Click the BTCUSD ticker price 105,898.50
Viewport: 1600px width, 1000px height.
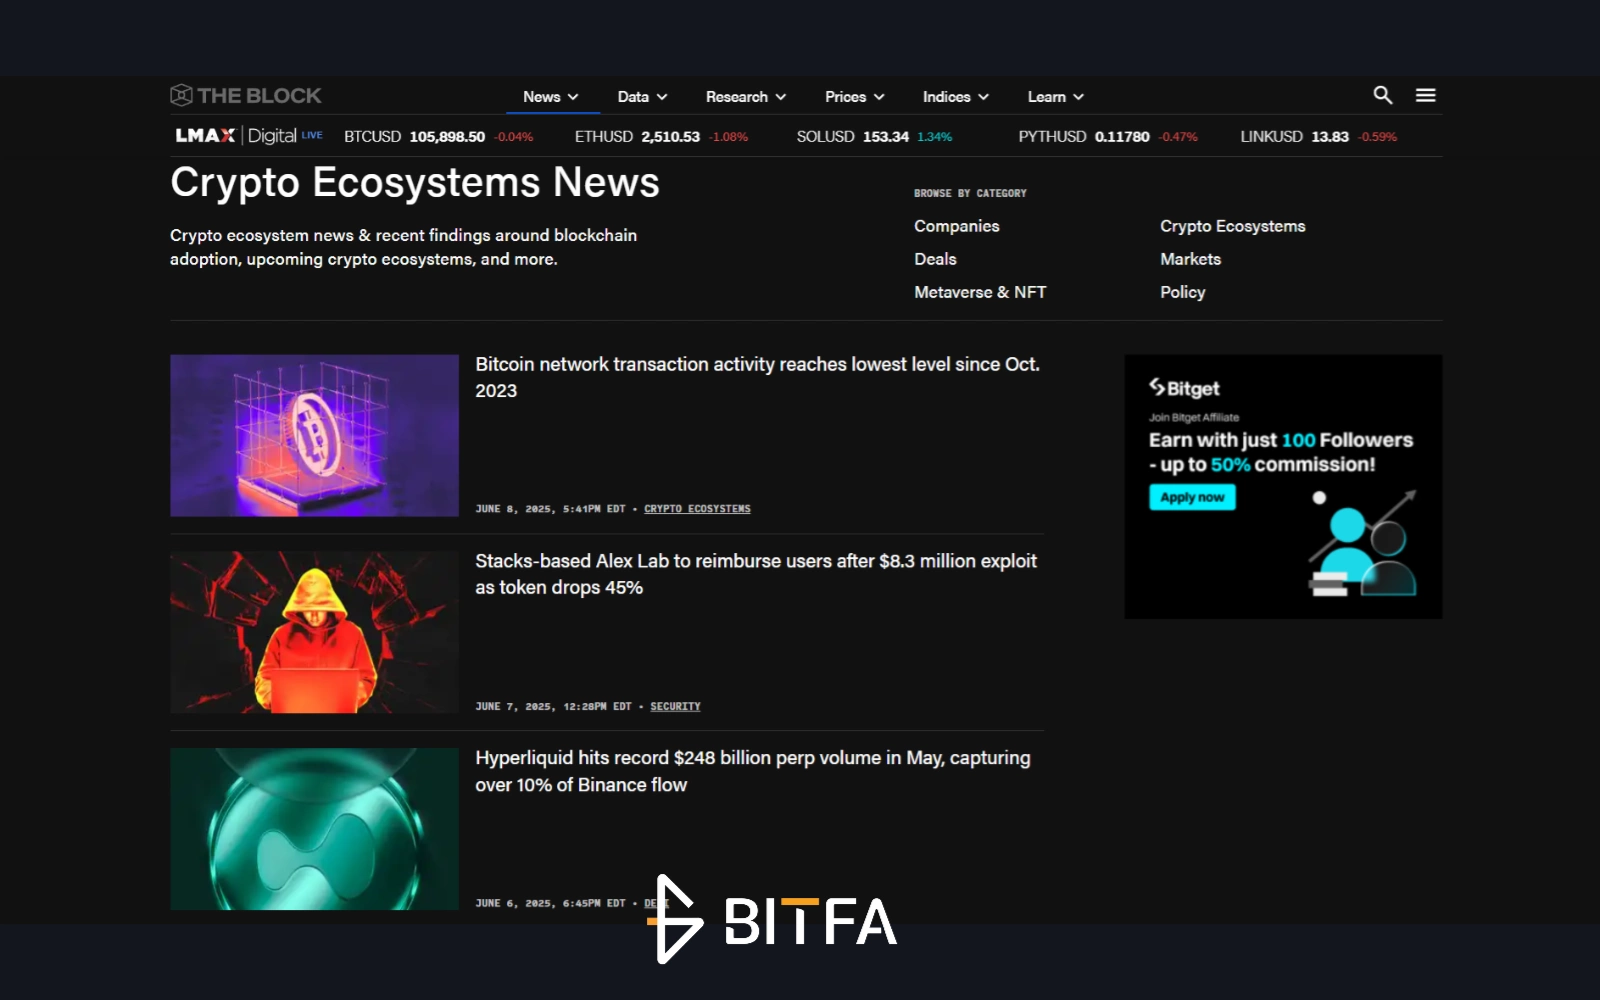(447, 137)
